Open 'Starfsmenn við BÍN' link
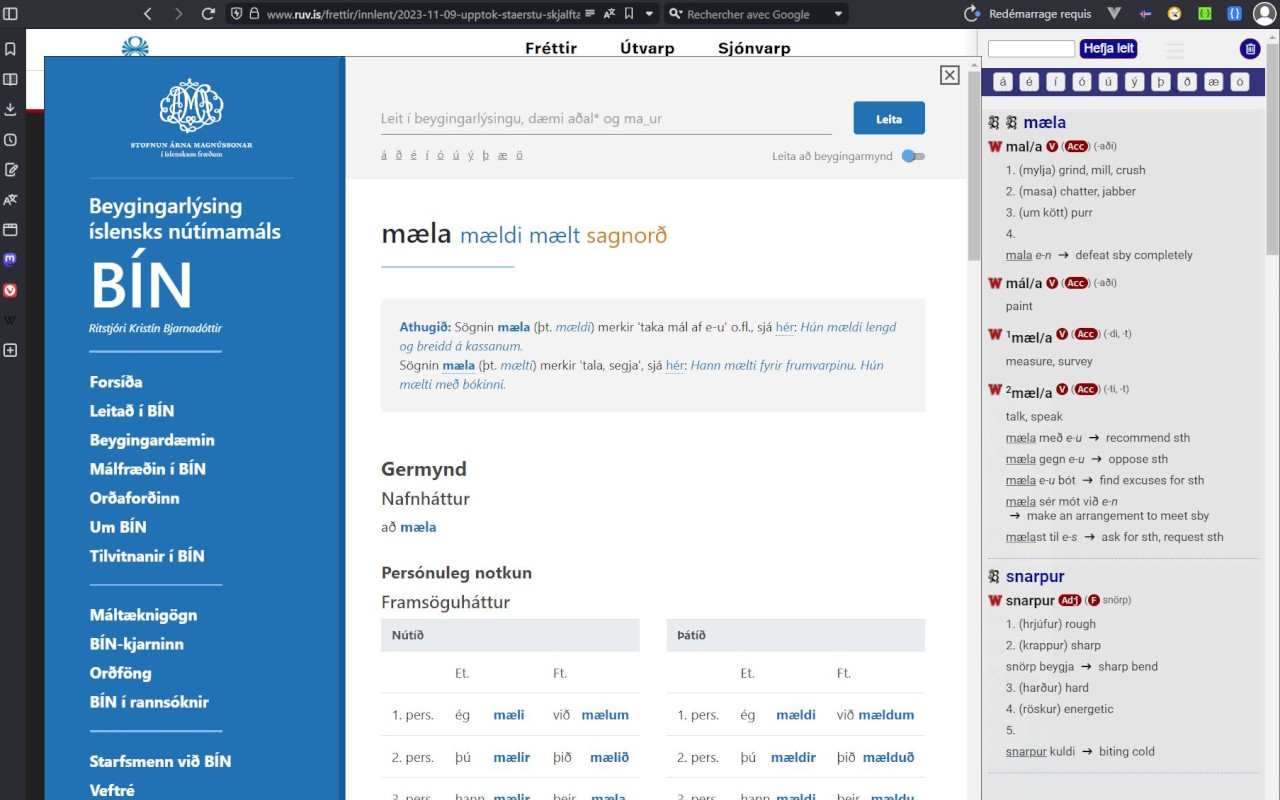 tap(161, 761)
